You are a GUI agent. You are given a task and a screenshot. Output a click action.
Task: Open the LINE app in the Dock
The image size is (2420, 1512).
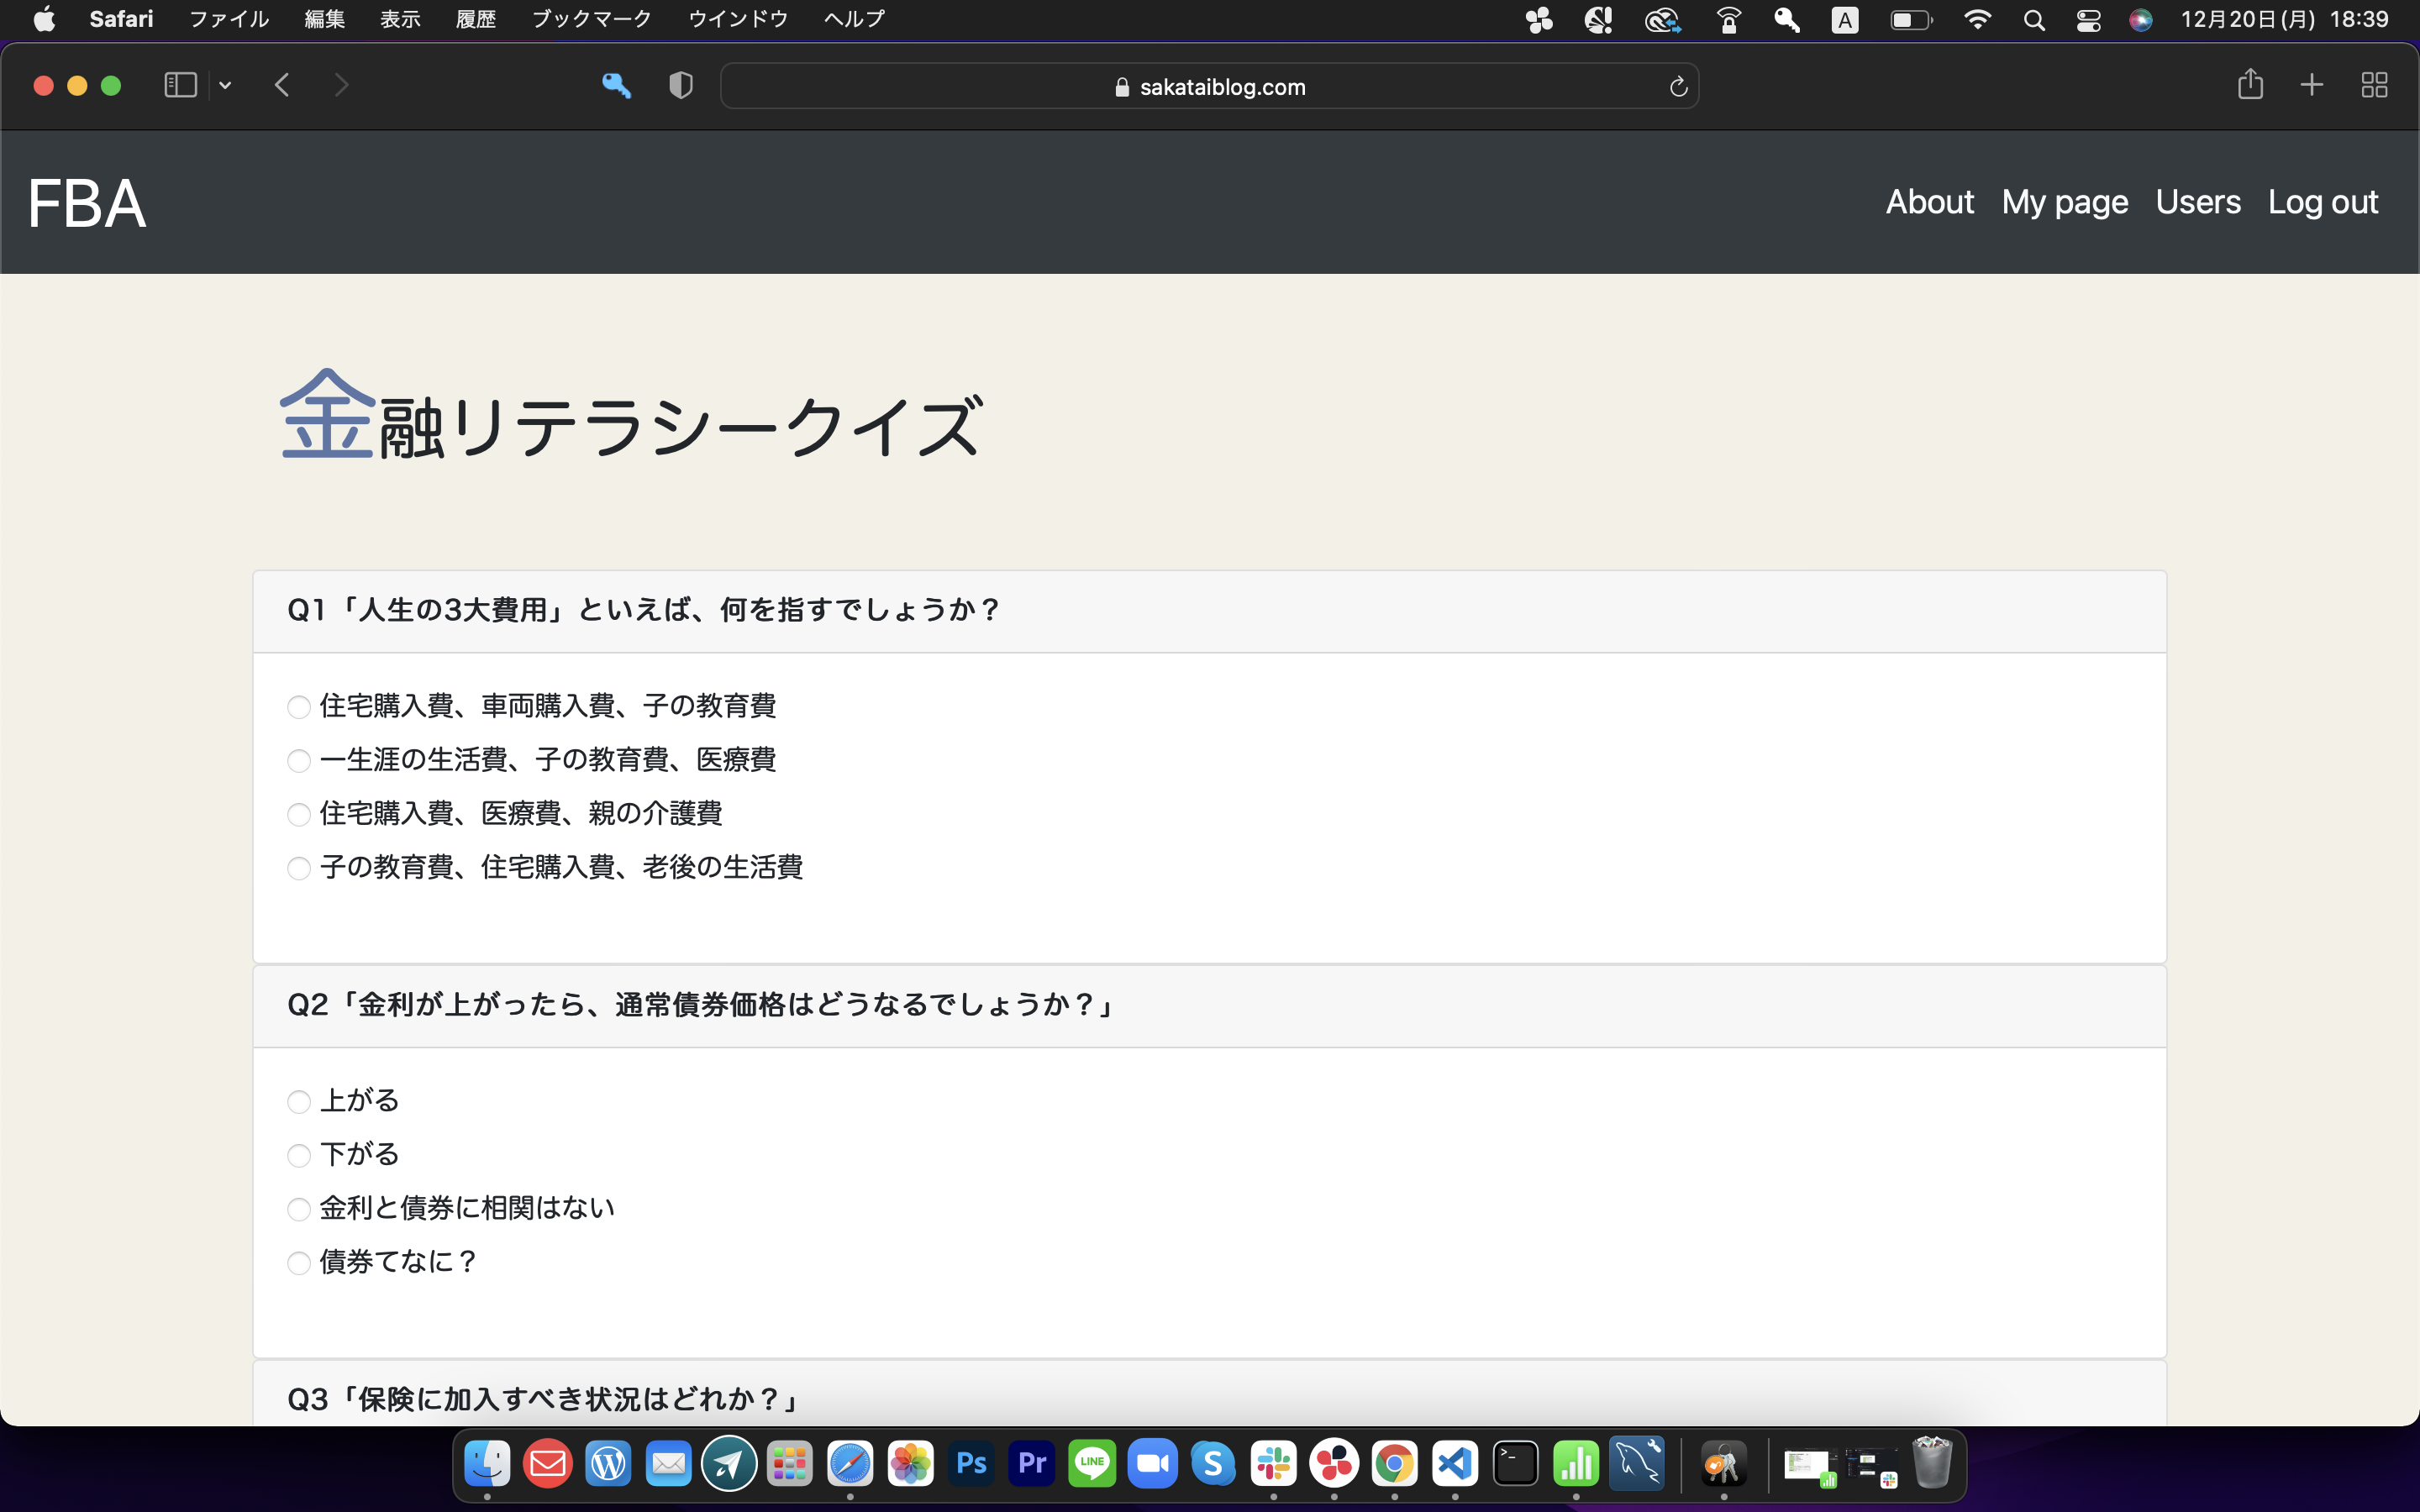(x=1092, y=1462)
